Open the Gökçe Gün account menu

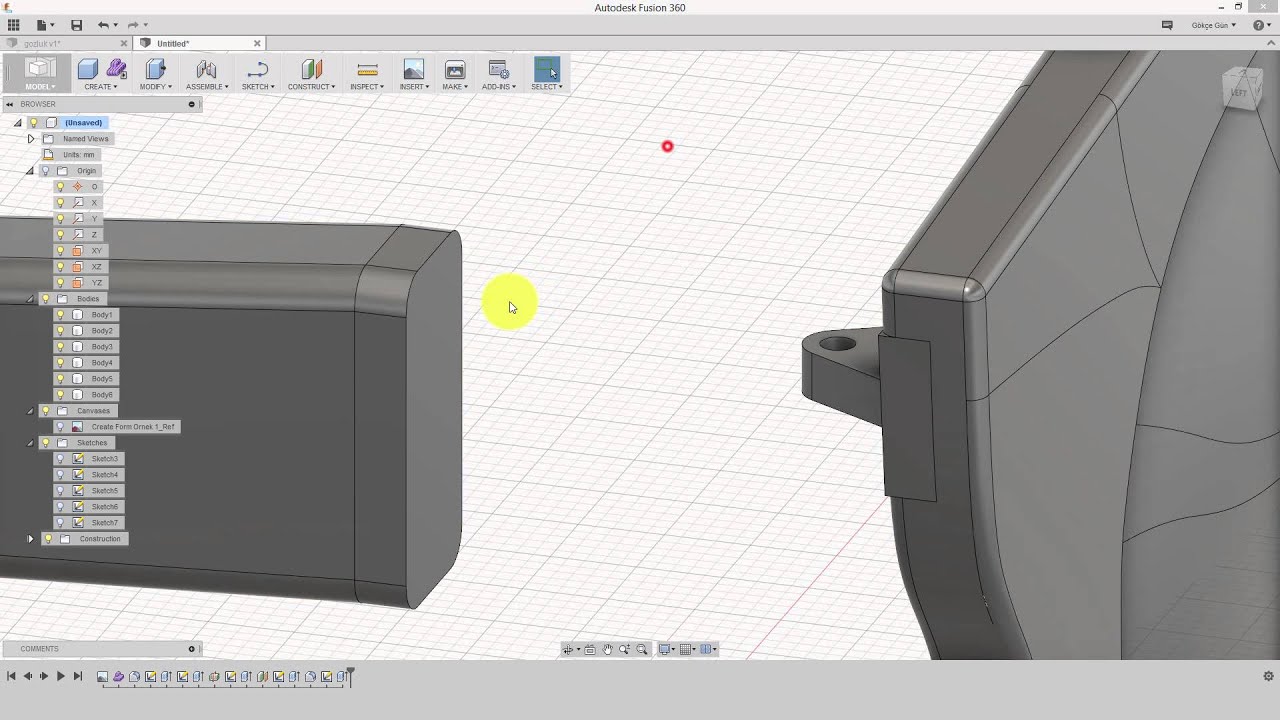click(x=1214, y=25)
